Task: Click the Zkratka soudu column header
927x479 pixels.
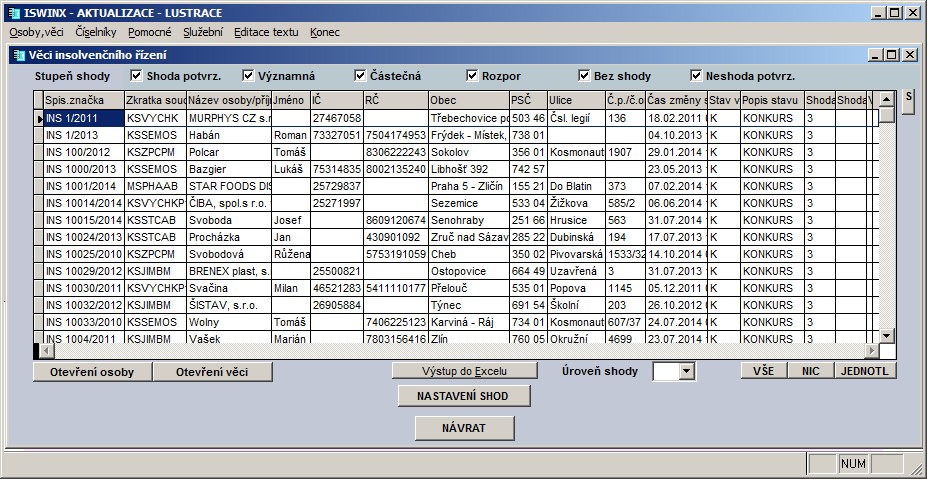Action: pyautogui.click(x=156, y=100)
